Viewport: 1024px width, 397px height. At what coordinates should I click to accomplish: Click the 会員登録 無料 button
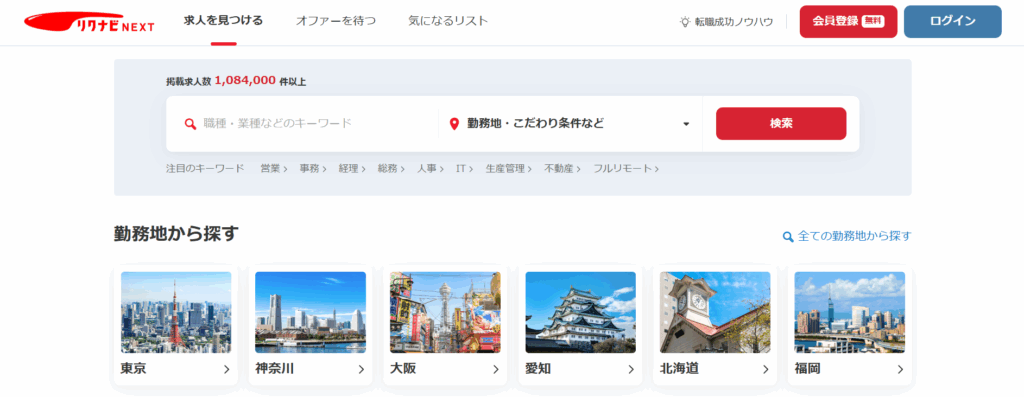pyautogui.click(x=848, y=22)
